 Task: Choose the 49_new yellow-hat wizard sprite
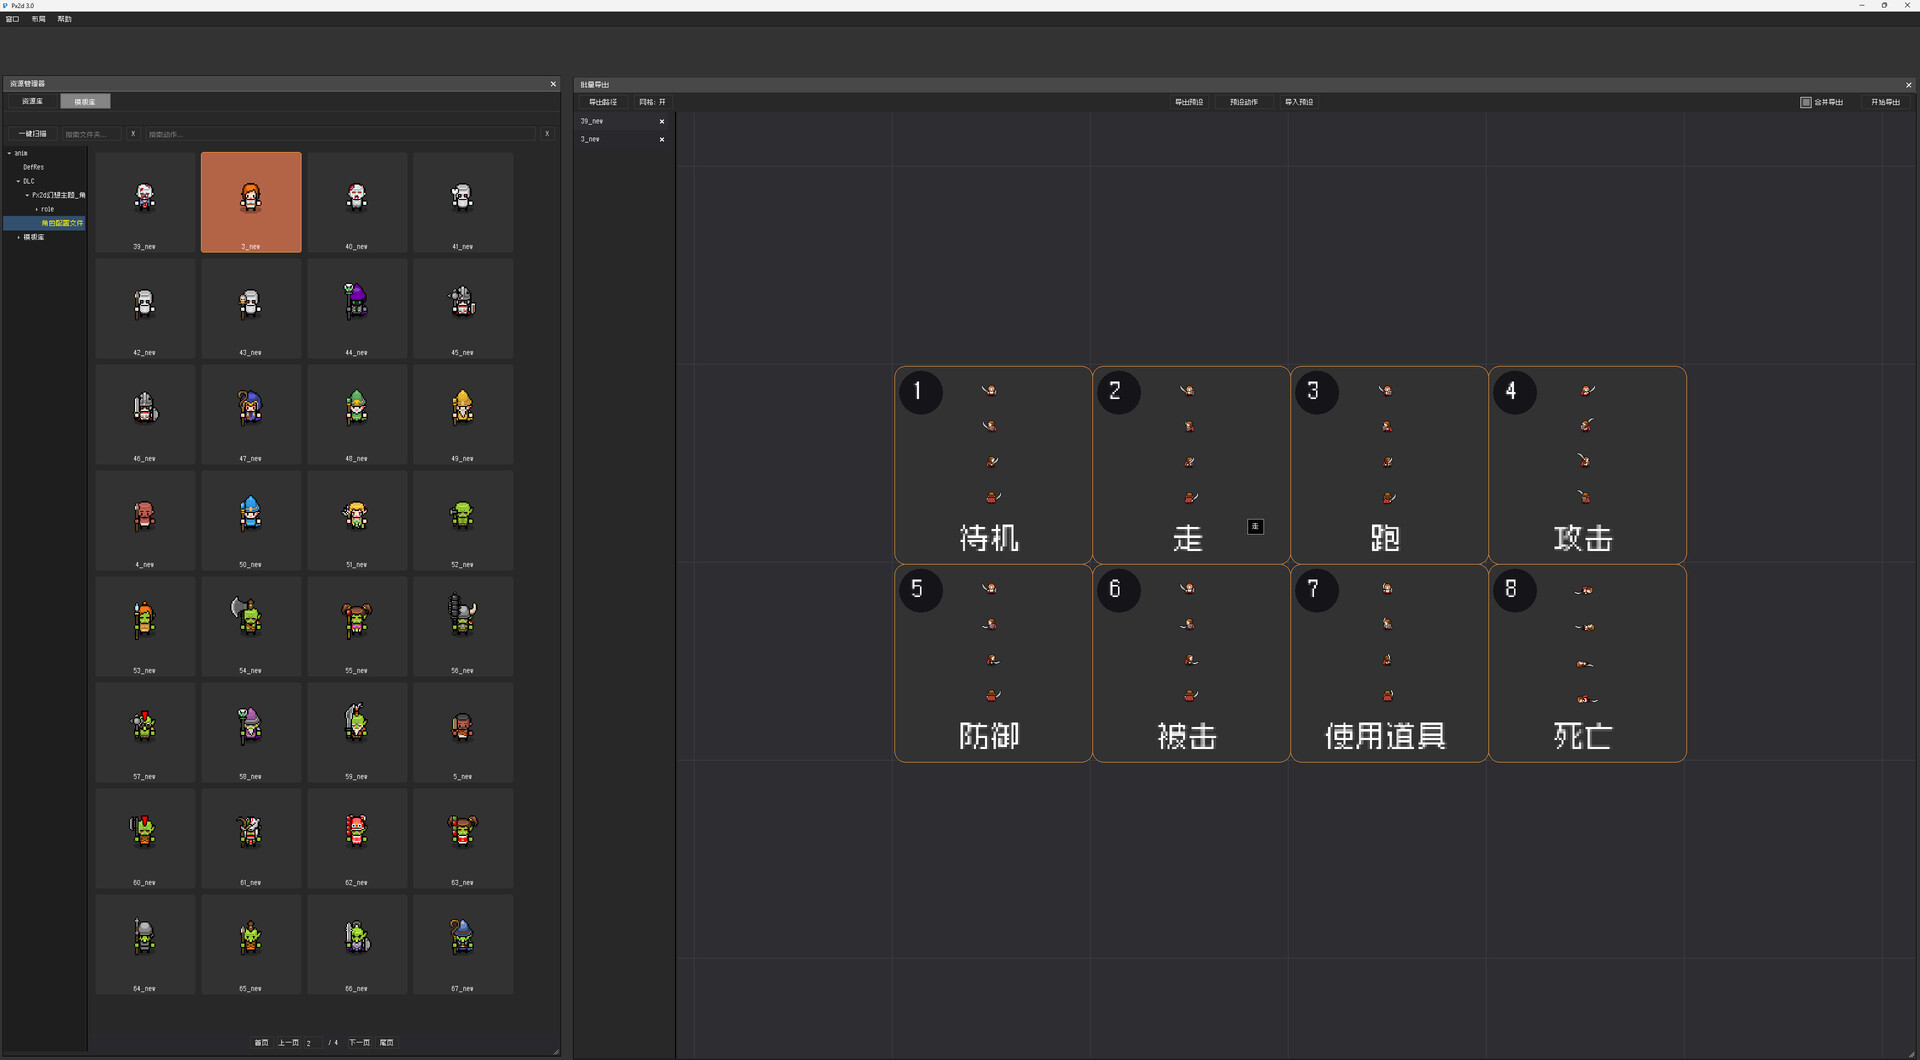point(463,414)
